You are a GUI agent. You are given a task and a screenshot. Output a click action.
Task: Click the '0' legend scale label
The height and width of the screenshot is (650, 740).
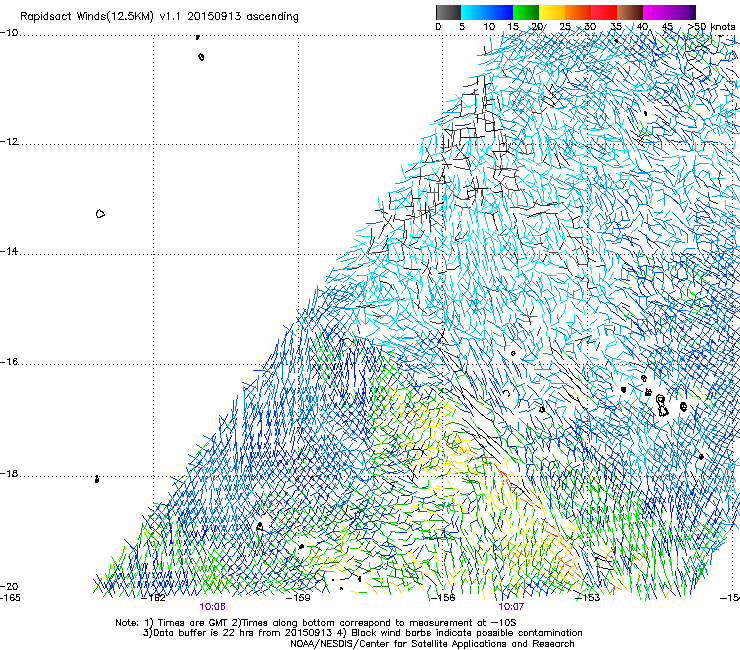[438, 27]
